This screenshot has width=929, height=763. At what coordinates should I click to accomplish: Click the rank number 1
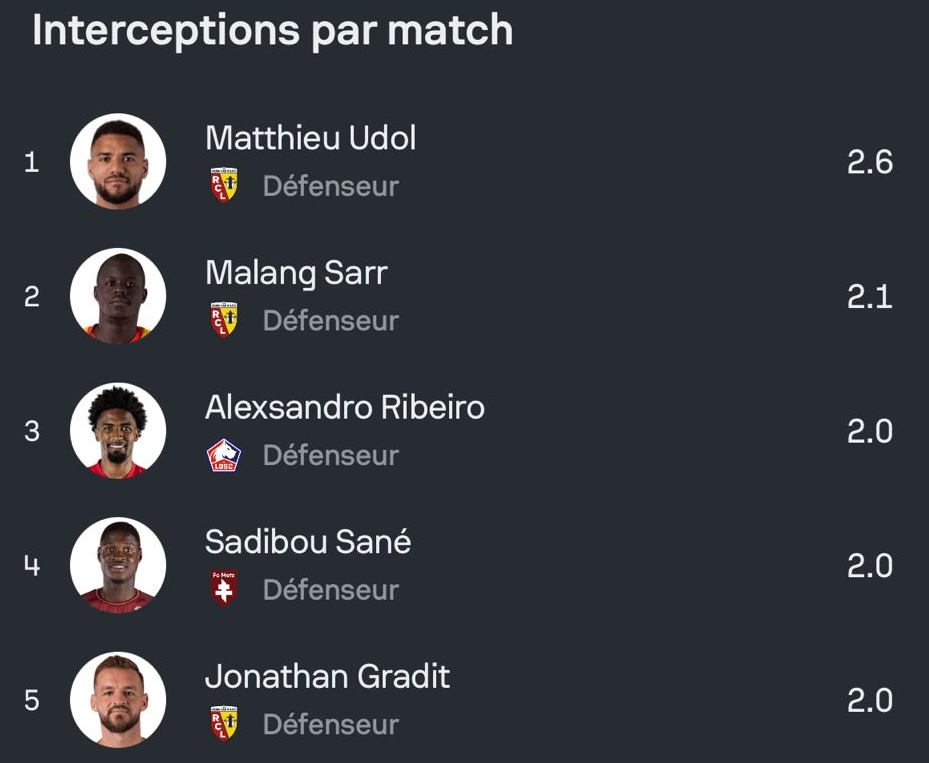coord(32,162)
